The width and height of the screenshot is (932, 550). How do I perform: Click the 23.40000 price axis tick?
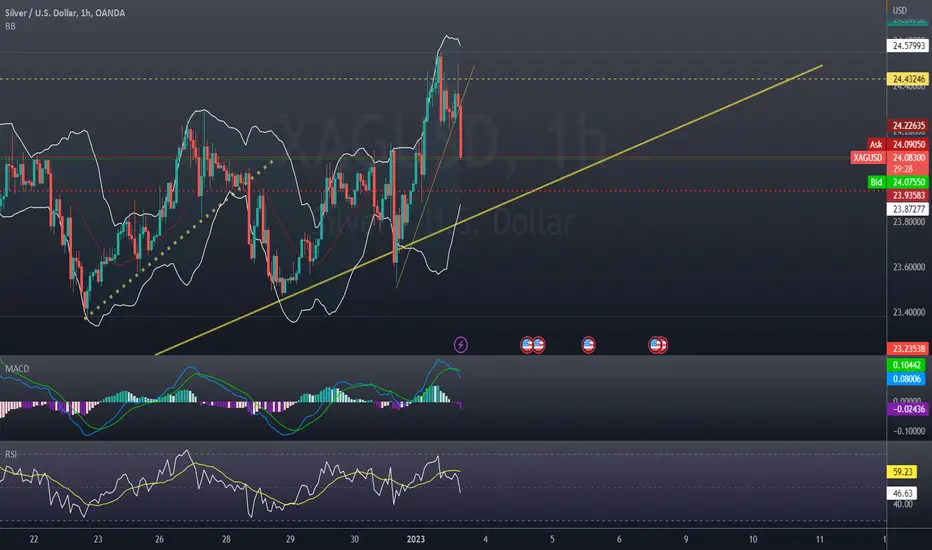(x=908, y=312)
